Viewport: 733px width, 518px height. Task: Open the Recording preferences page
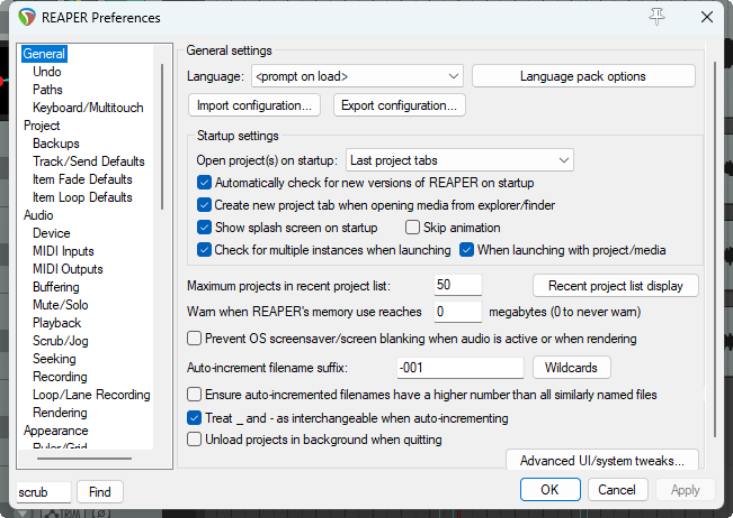click(x=60, y=376)
